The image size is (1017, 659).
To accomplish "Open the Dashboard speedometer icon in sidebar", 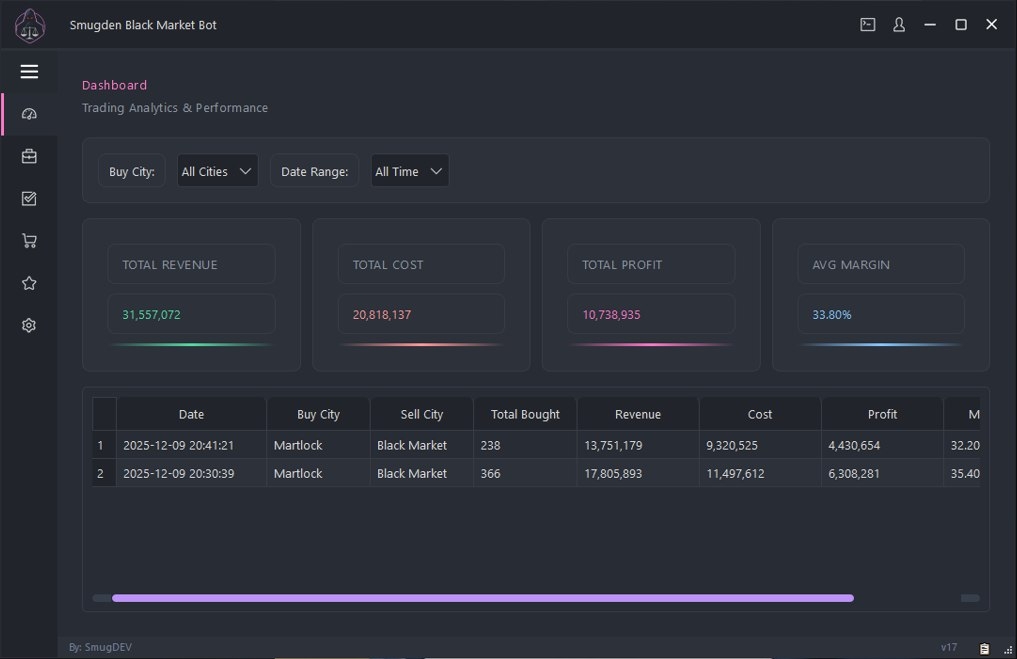I will pyautogui.click(x=28, y=113).
